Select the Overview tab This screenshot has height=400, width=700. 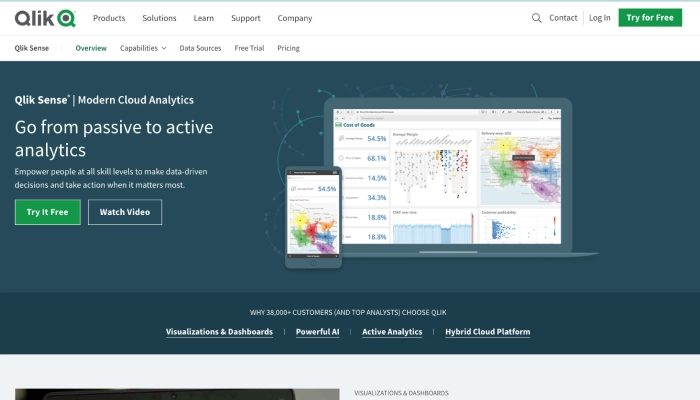[x=91, y=48]
